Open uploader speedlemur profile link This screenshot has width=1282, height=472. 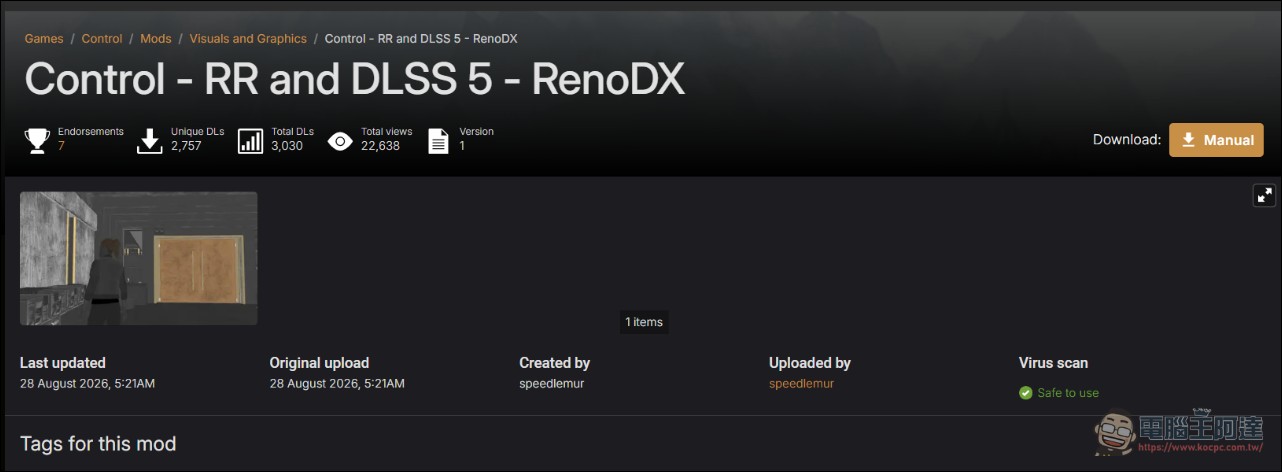(x=801, y=384)
